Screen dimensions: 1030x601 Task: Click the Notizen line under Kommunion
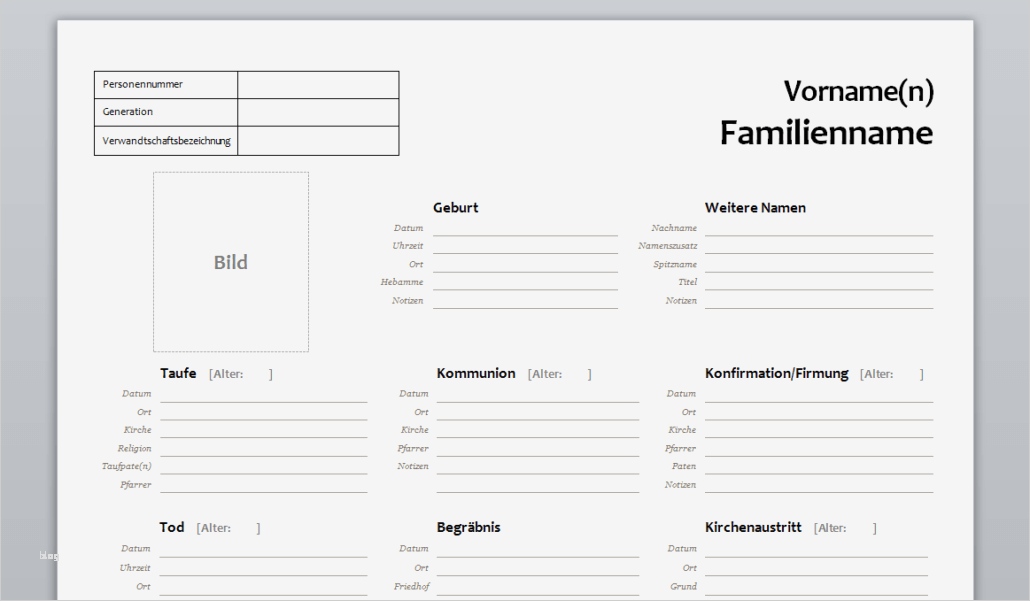pos(537,467)
